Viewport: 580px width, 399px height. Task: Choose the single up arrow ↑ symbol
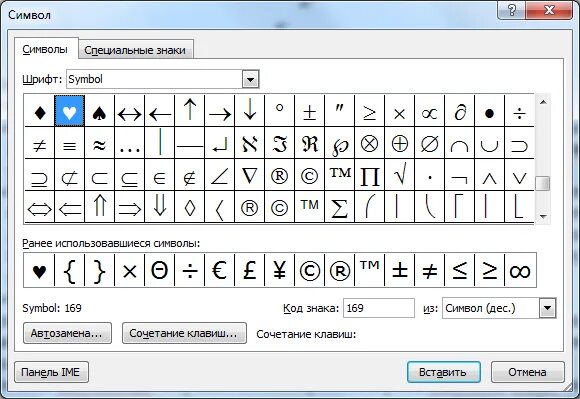[189, 111]
